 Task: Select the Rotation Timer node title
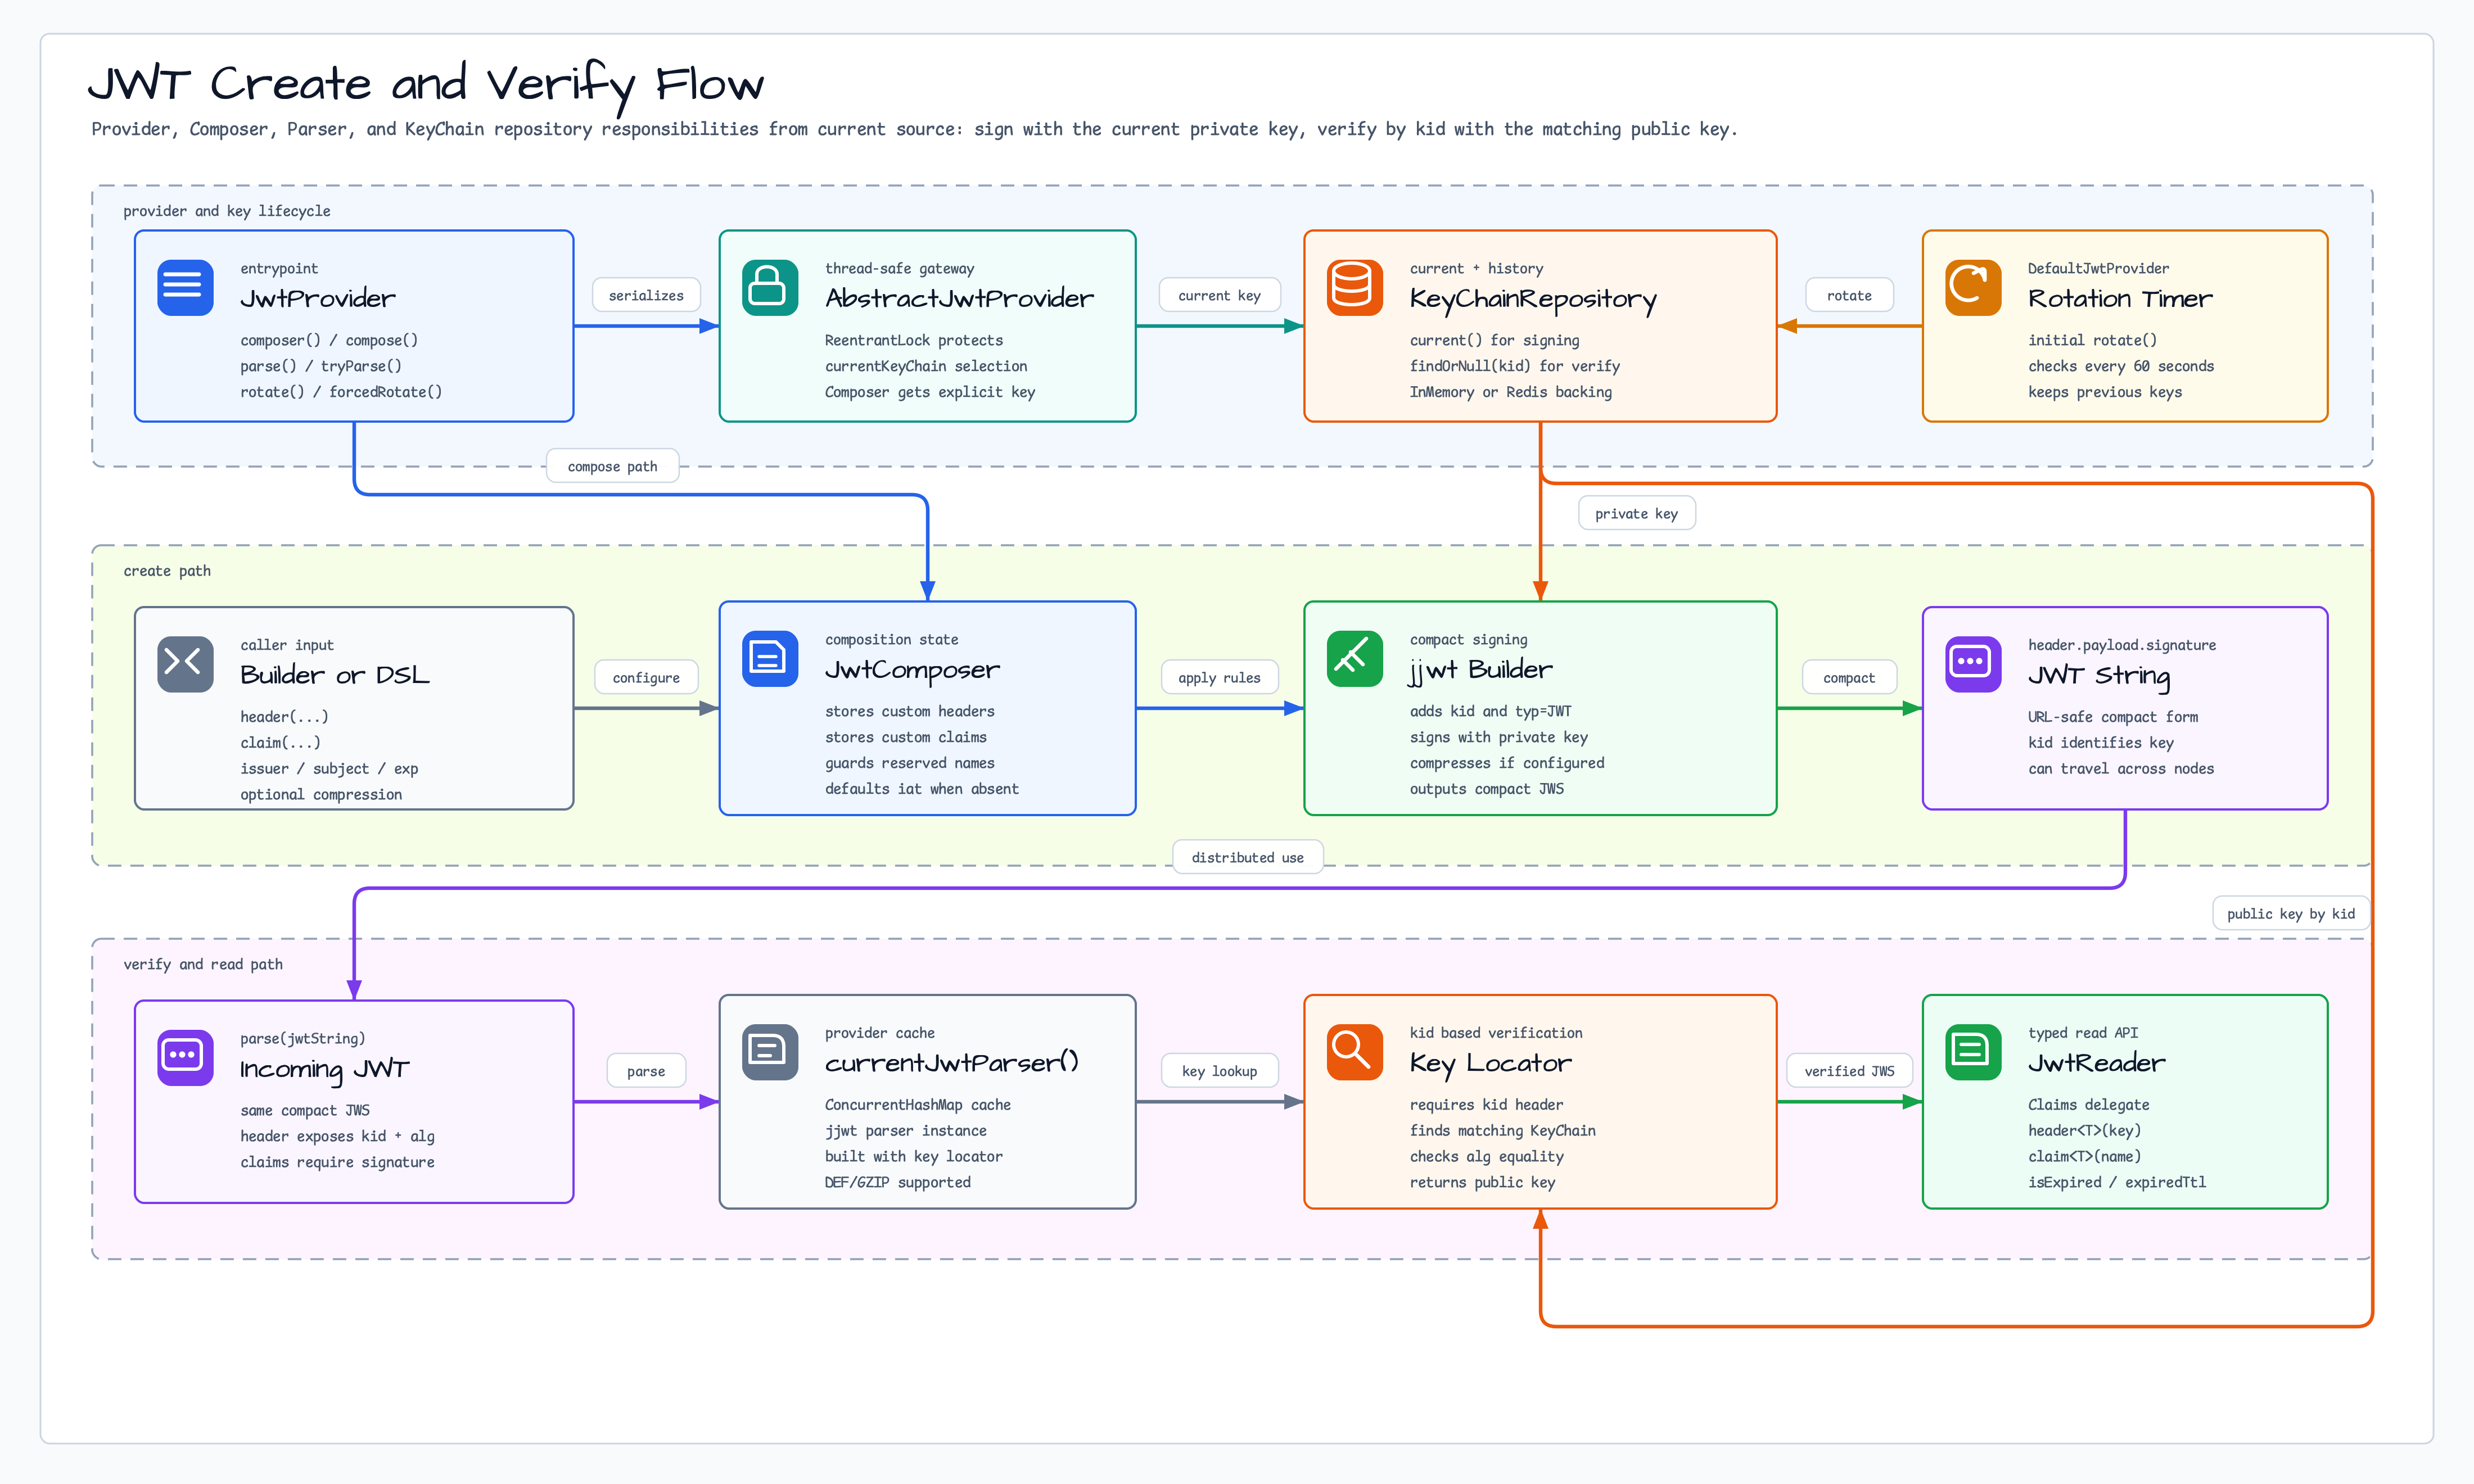pyautogui.click(x=2120, y=298)
